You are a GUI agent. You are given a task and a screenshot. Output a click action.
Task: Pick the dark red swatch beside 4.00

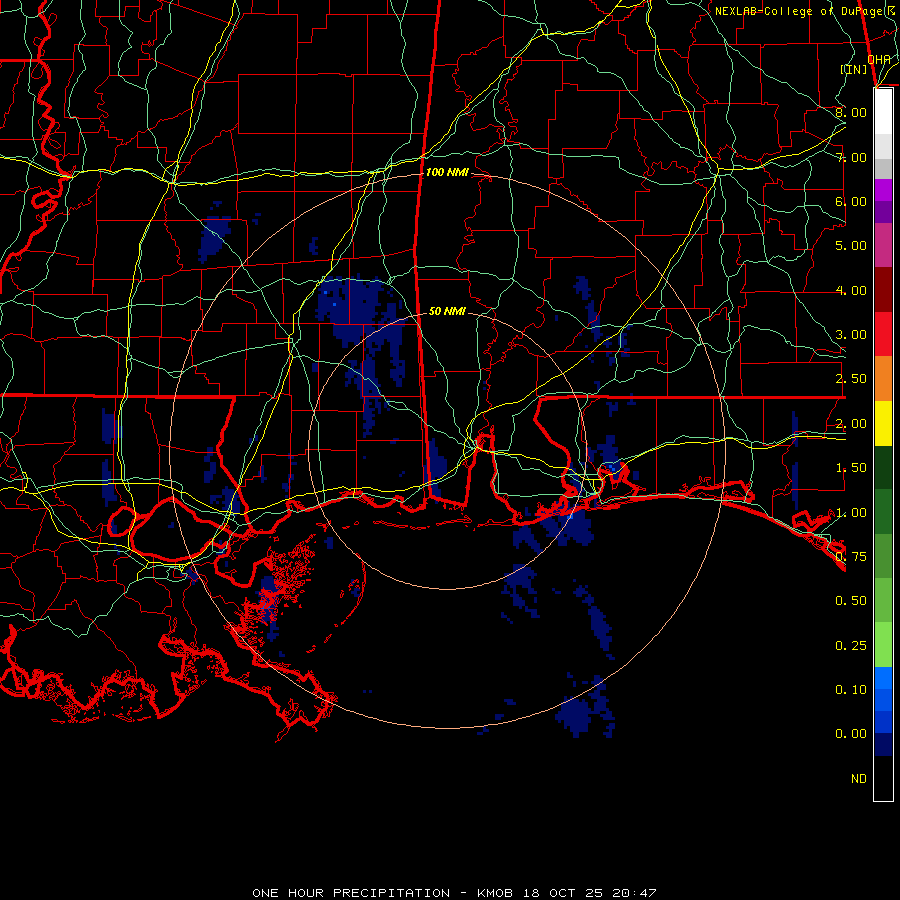coord(883,290)
